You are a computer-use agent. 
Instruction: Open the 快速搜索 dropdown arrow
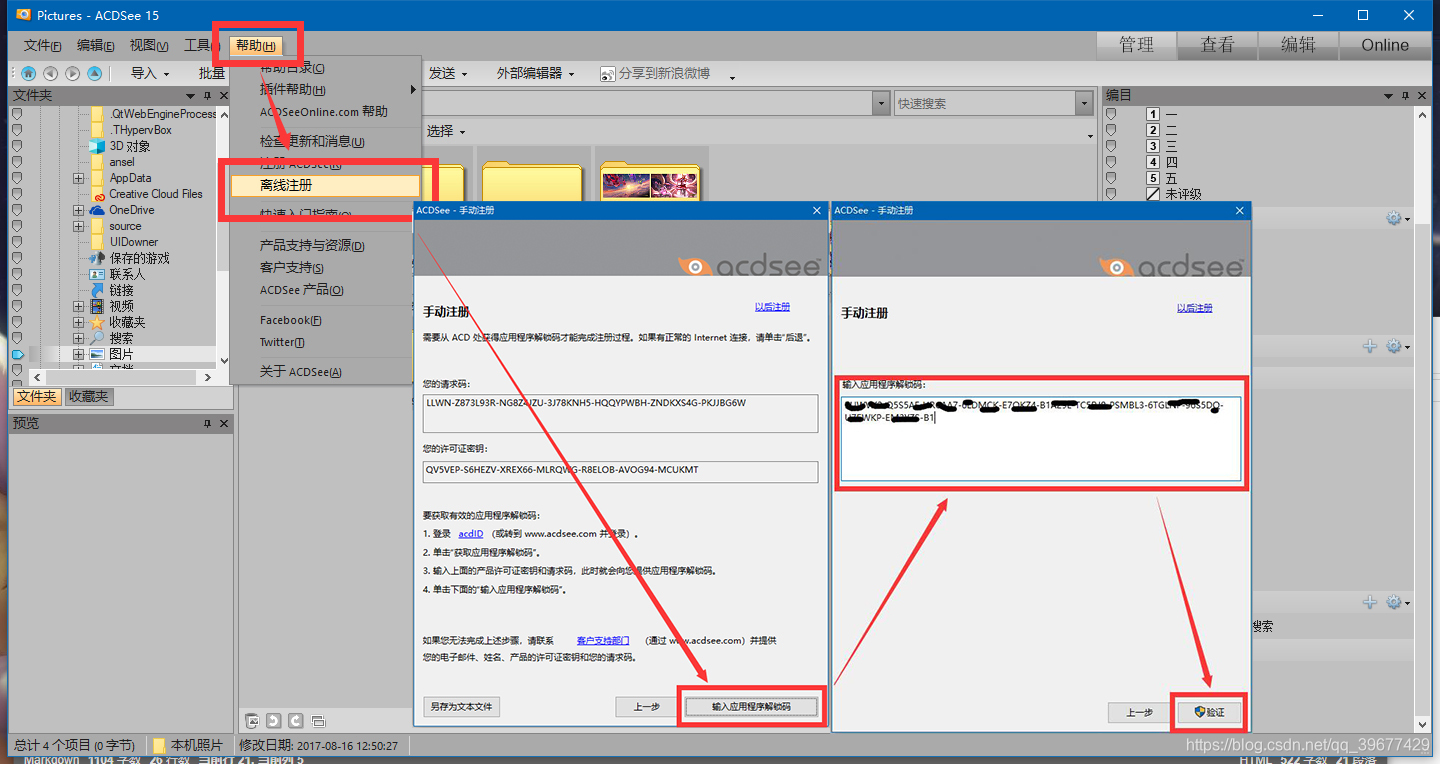click(1084, 103)
